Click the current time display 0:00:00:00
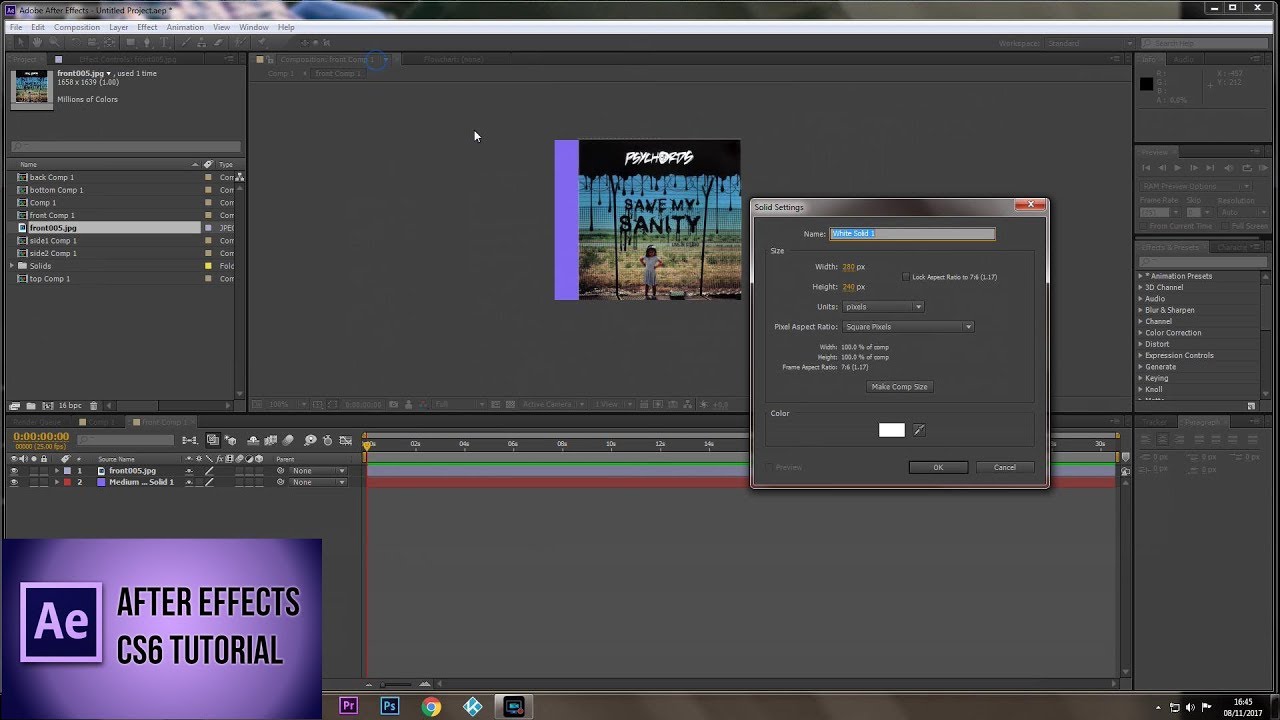 coord(41,437)
